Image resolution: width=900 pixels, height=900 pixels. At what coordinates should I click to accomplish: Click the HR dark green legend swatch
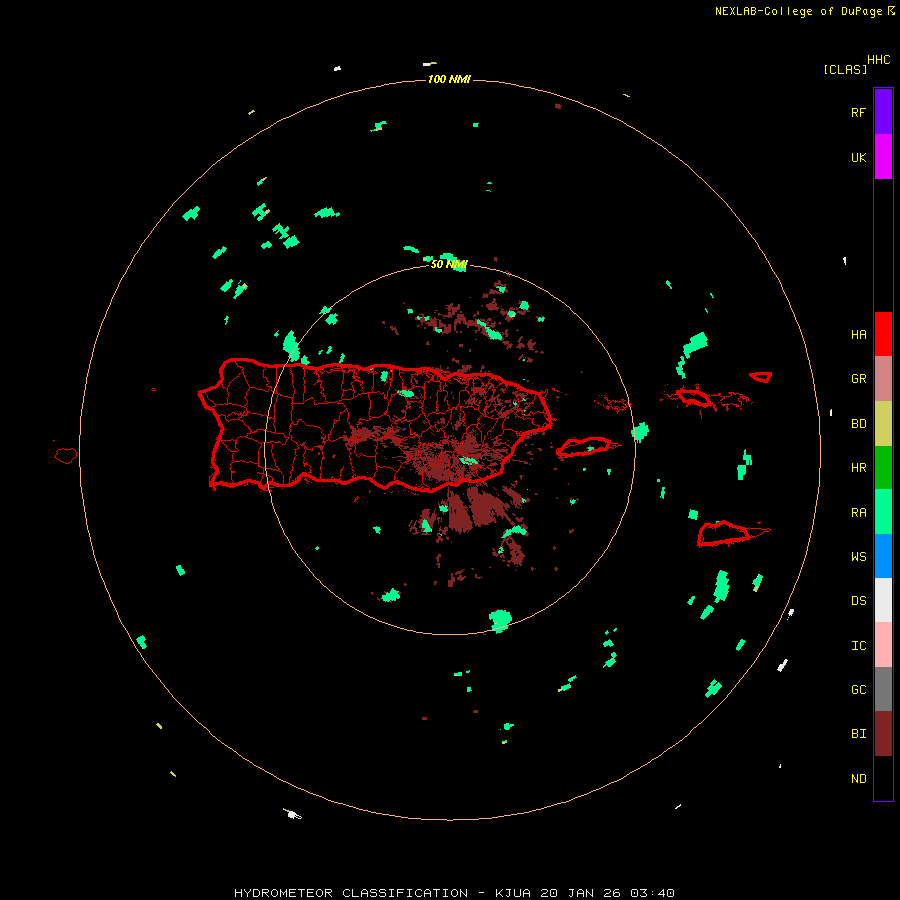(x=883, y=467)
